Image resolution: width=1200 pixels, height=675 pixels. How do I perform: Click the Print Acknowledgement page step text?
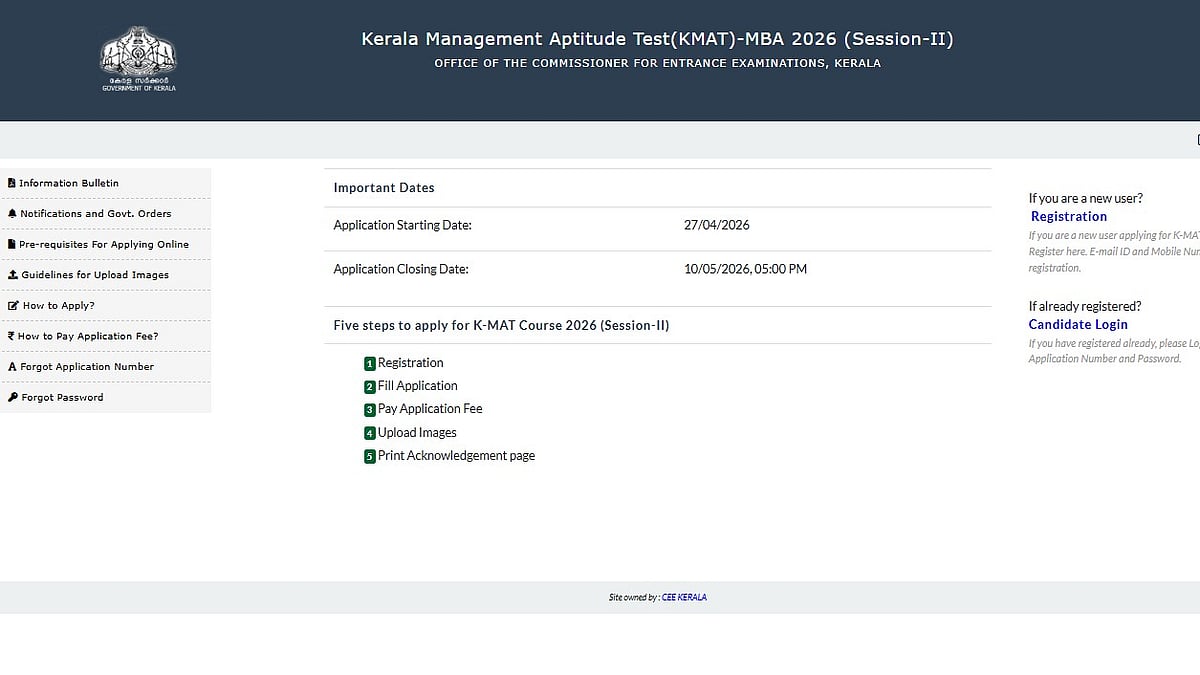pyautogui.click(x=456, y=456)
